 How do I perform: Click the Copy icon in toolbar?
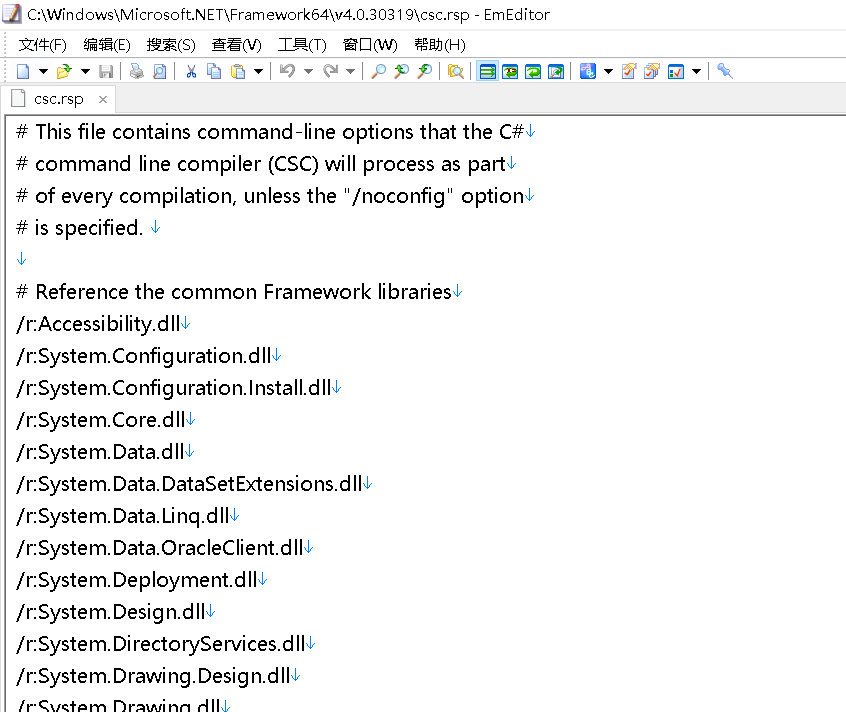point(214,71)
